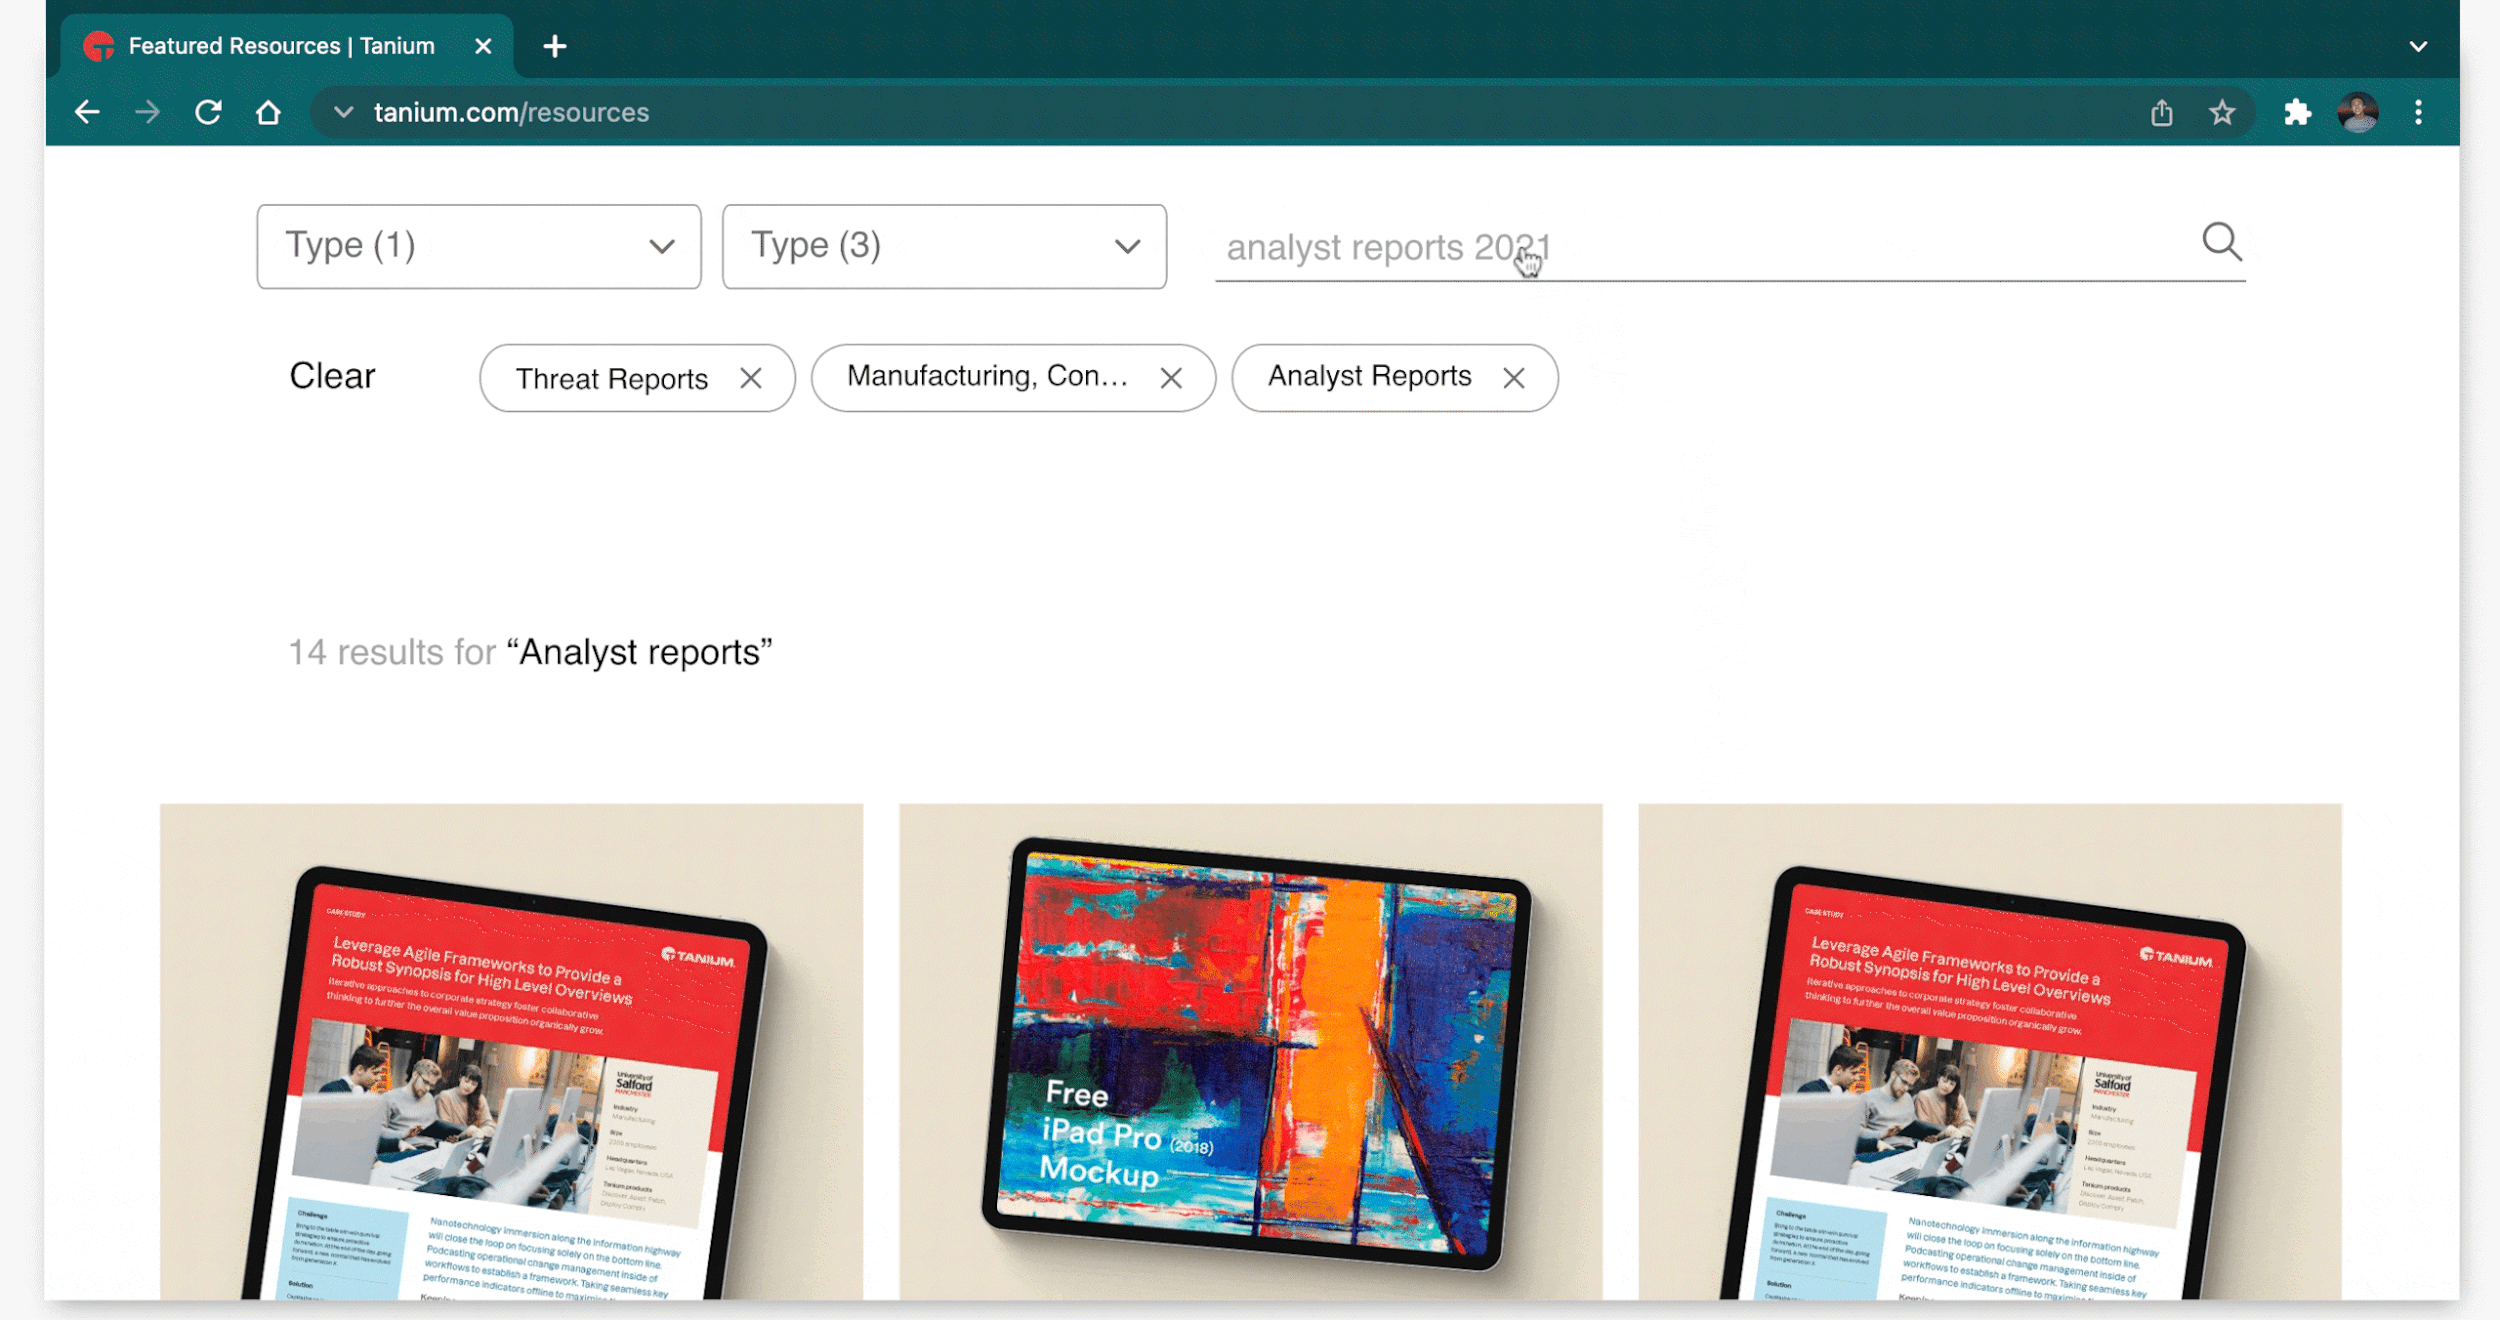The height and width of the screenshot is (1320, 2500).
Task: Reload the Tanium resources page
Action: point(208,112)
